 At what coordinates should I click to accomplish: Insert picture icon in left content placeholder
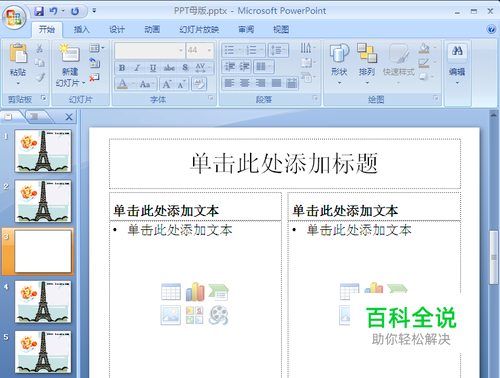pyautogui.click(x=171, y=315)
